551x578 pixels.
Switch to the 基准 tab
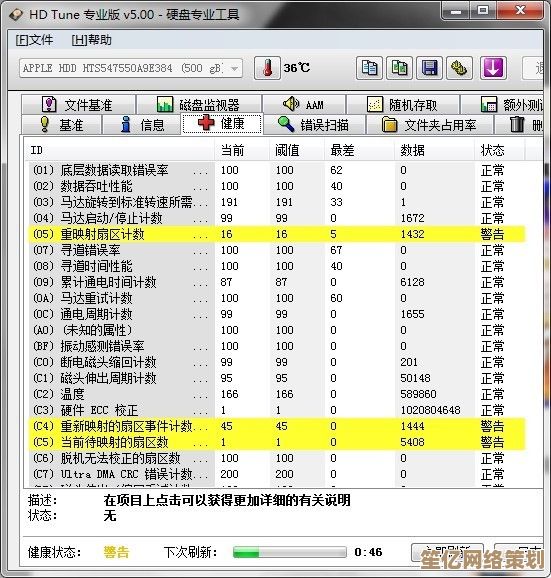[x=62, y=125]
